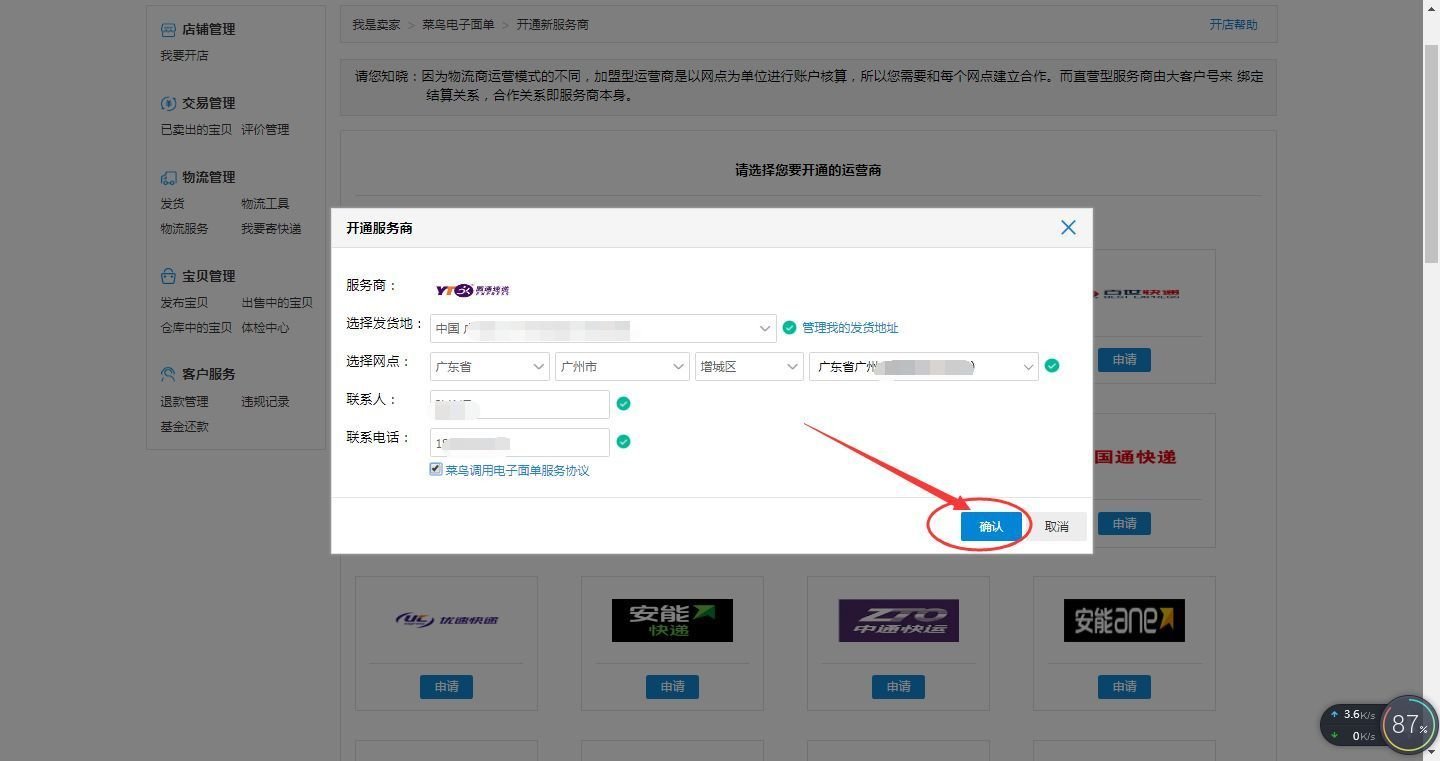Screen dimensions: 1440x761
Task: Open the 网点 branch dropdown starting 广东省广州
Action: 924,367
